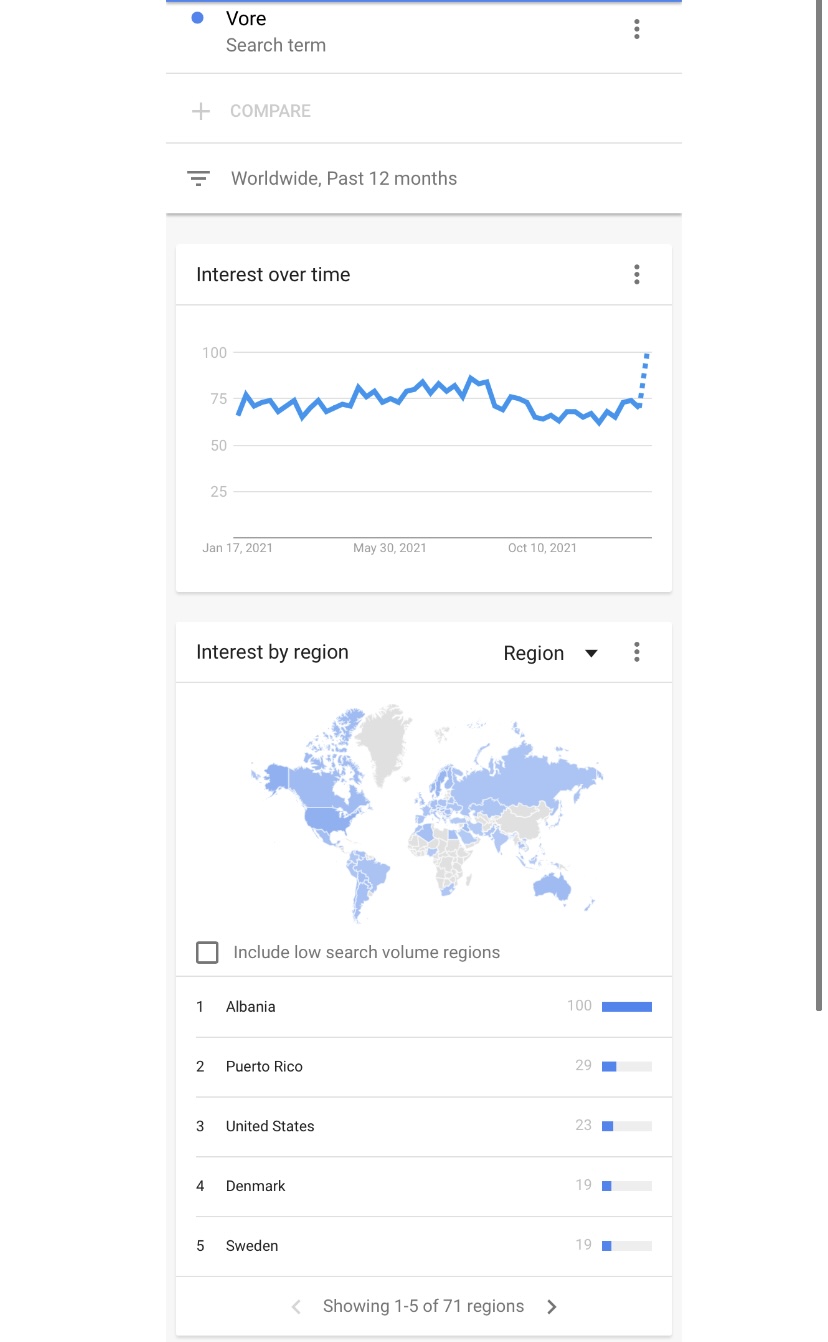The height and width of the screenshot is (1342, 828).
Task: Click the Vore search term field
Action: [x=400, y=31]
